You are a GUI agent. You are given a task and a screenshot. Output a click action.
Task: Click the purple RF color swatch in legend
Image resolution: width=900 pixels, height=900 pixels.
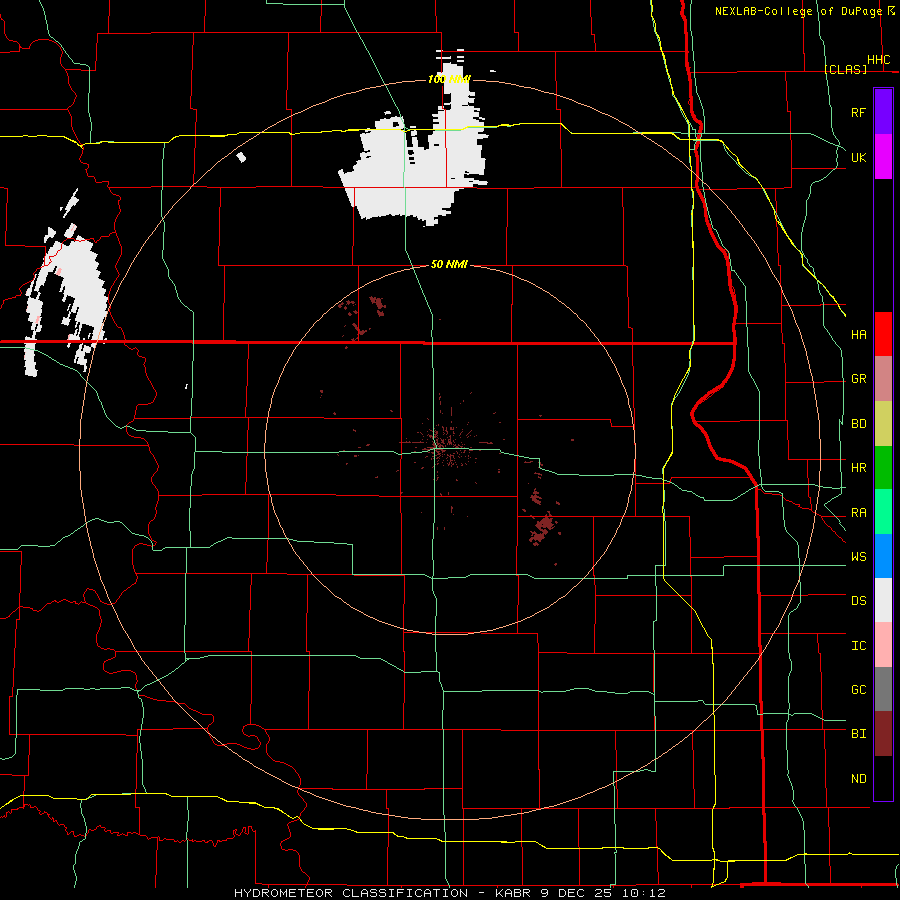coord(883,112)
